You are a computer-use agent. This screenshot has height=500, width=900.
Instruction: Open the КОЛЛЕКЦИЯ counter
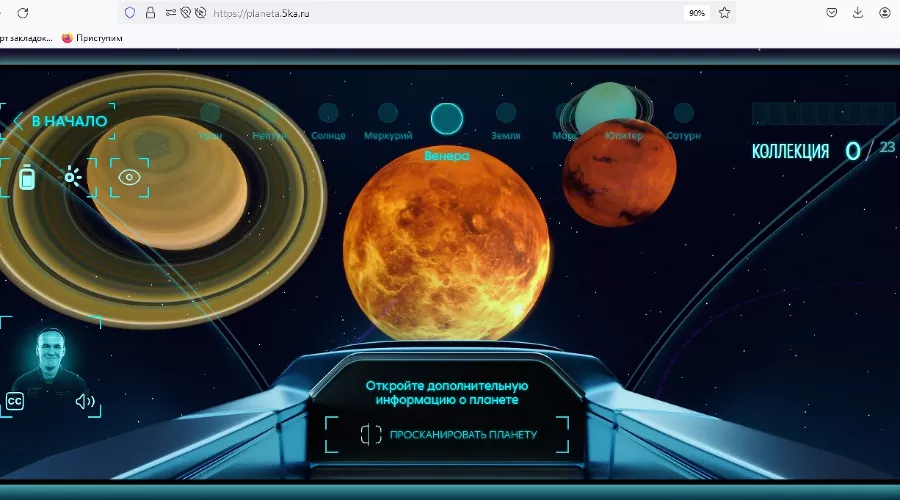pyautogui.click(x=823, y=151)
